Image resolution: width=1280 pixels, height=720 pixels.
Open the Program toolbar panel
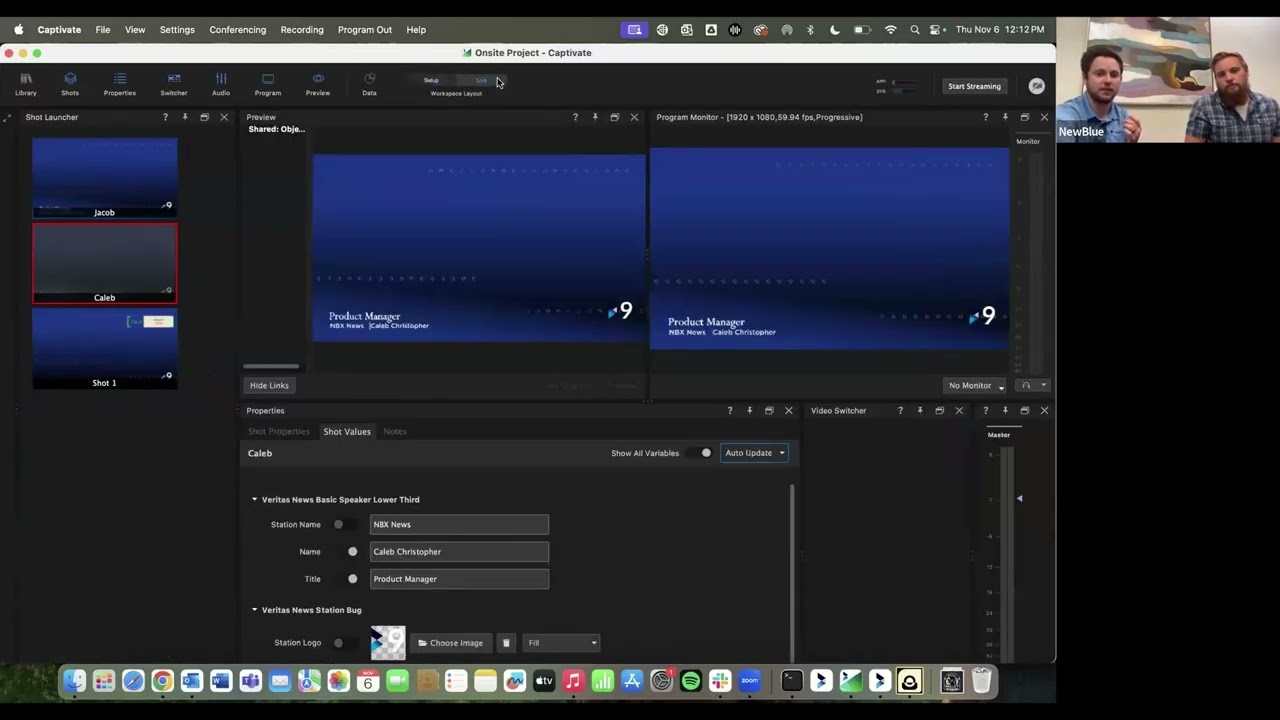pos(268,84)
